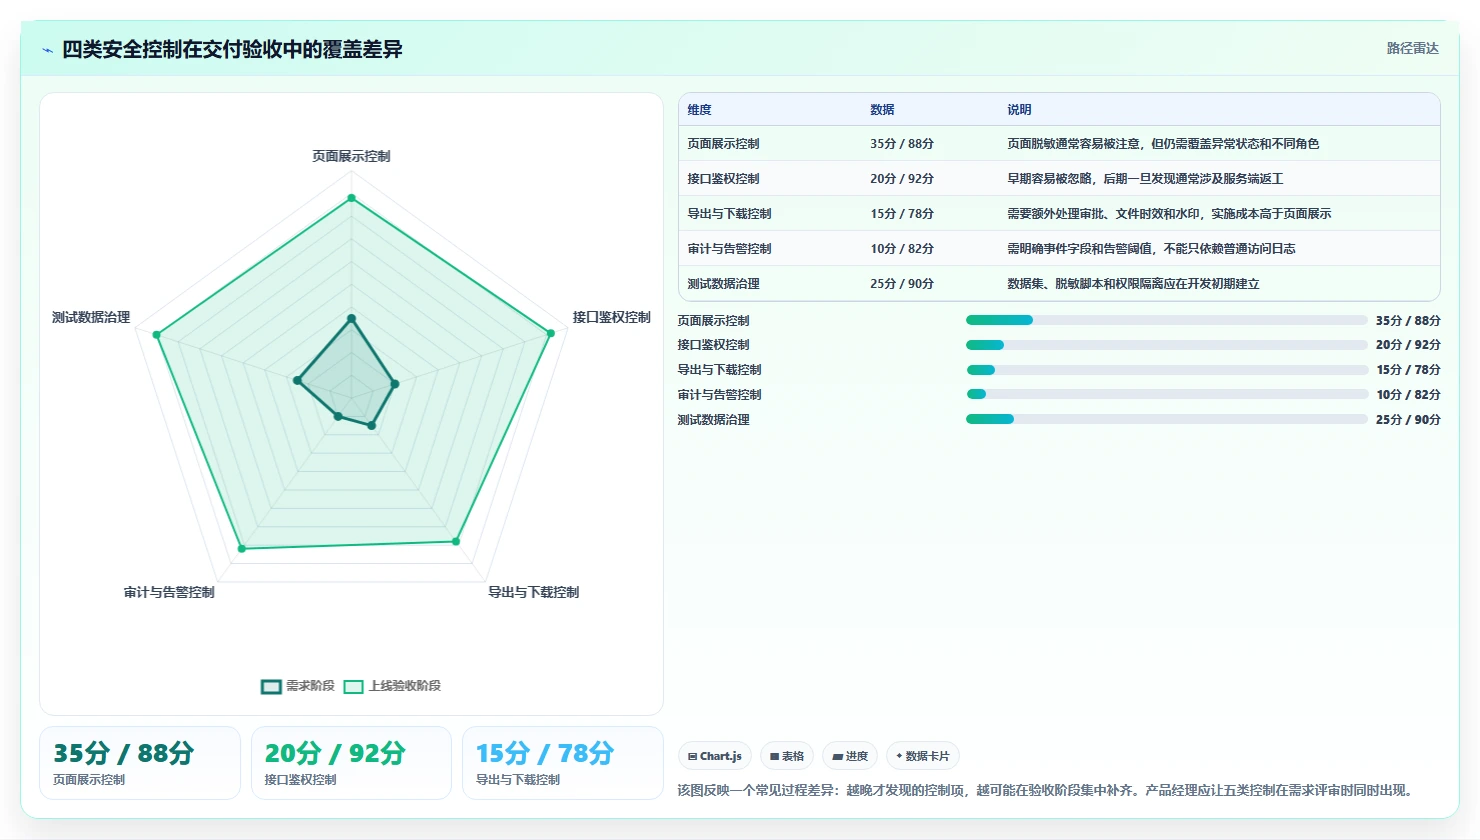
Task: Click the lightning icon beside the page title
Action: point(47,50)
